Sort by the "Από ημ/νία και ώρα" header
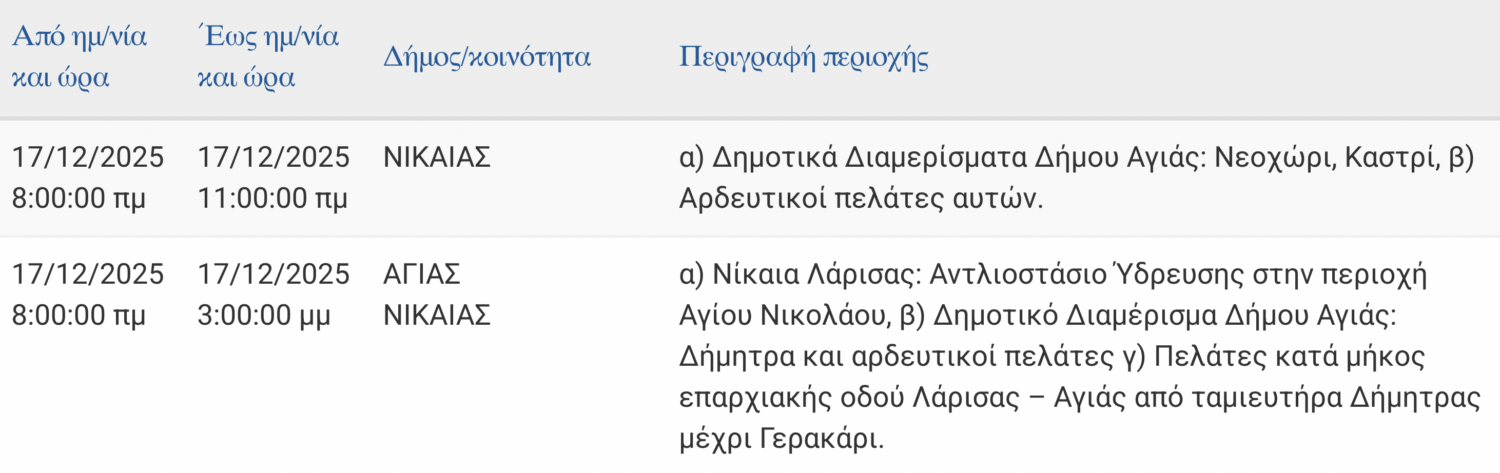This screenshot has width=1500, height=473. tap(79, 58)
